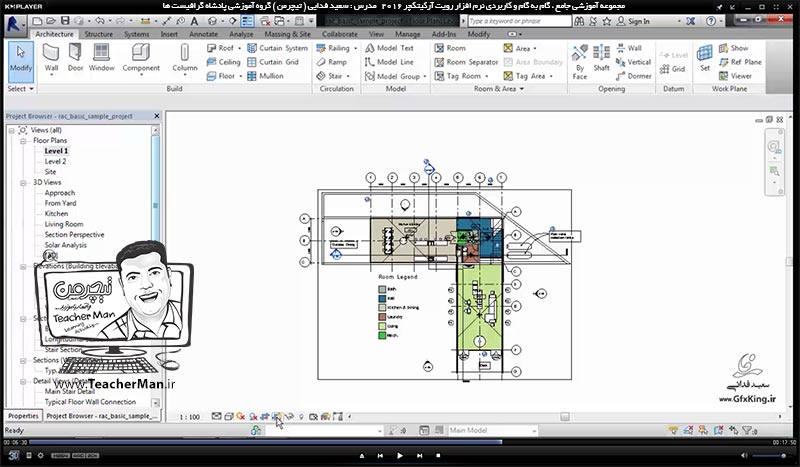Screen dimensions: 800x467
Task: Click Sign In
Action: (638, 21)
